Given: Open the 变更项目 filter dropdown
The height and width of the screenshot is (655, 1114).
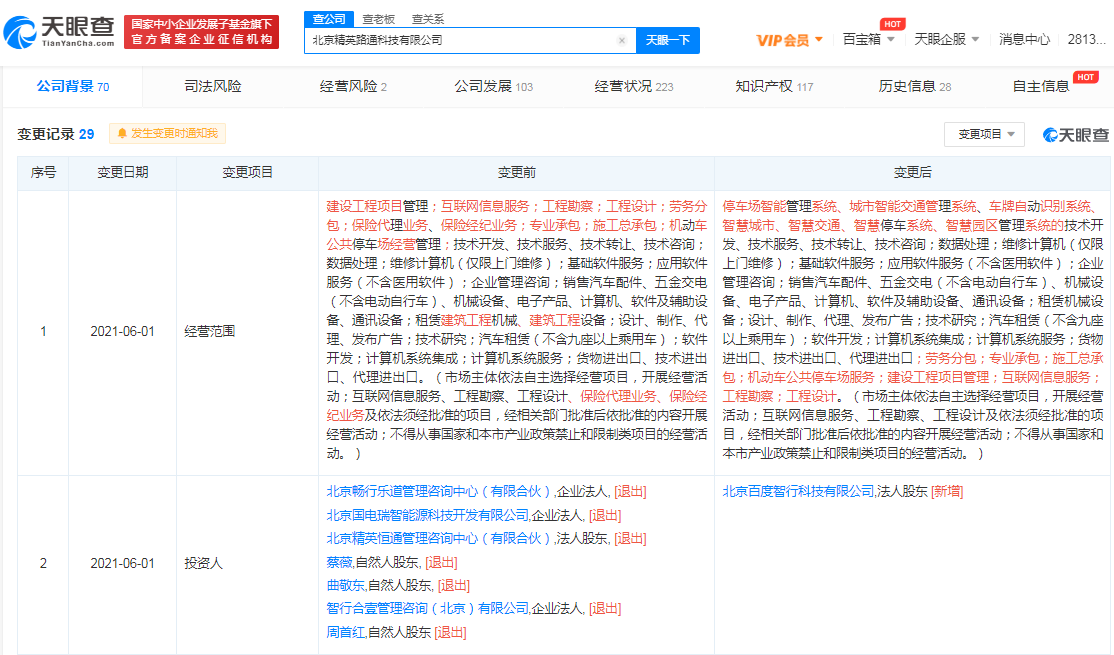Looking at the screenshot, I should click(985, 134).
